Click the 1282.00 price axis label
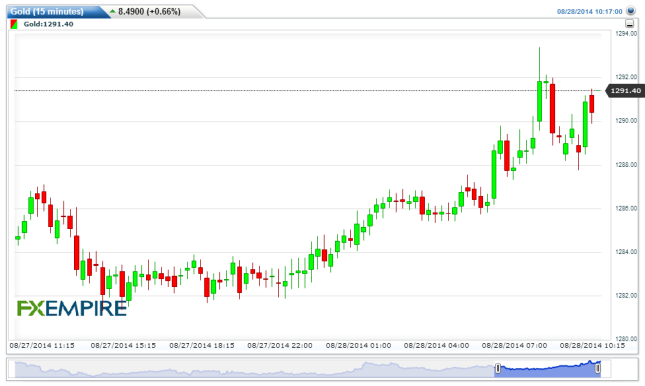The height and width of the screenshot is (386, 645). pyautogui.click(x=626, y=295)
